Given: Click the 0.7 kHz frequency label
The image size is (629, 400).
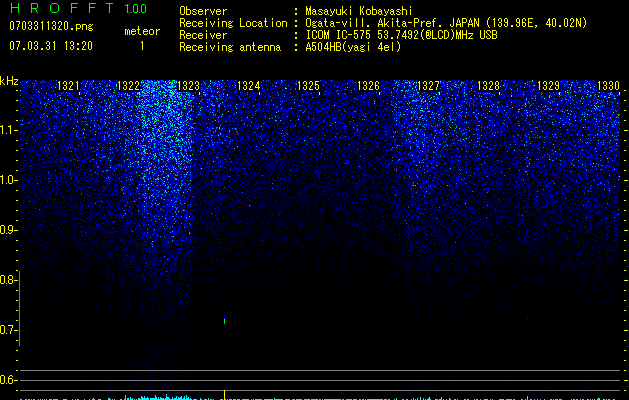Looking at the screenshot, I should click(8, 330).
